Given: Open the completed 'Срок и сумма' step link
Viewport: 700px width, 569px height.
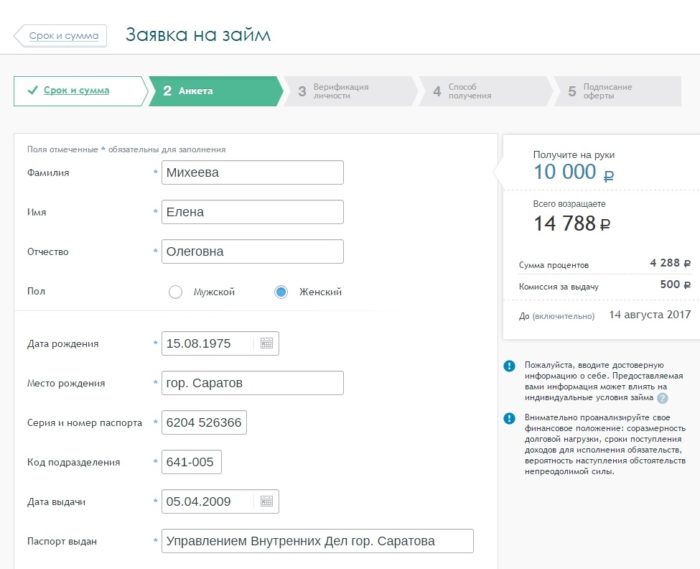Looking at the screenshot, I should [x=76, y=90].
